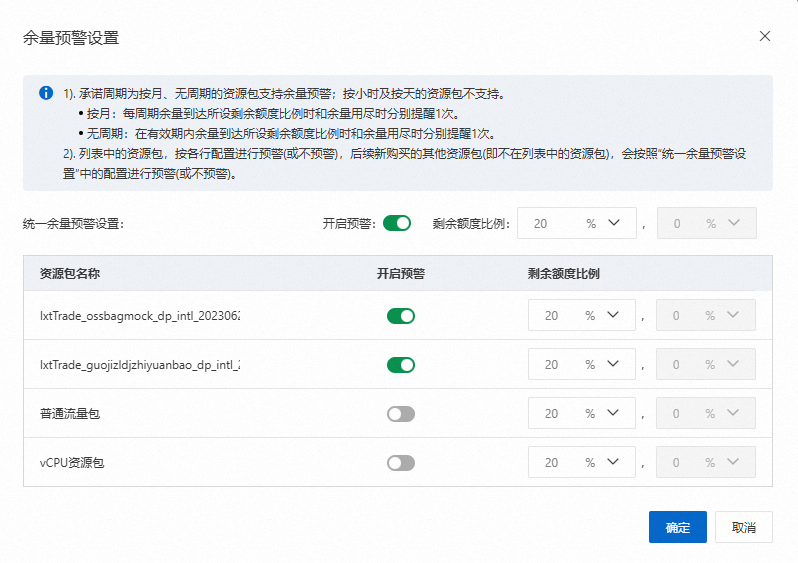Click the 资源包名称 column header
The width and height of the screenshot is (798, 563).
70,273
